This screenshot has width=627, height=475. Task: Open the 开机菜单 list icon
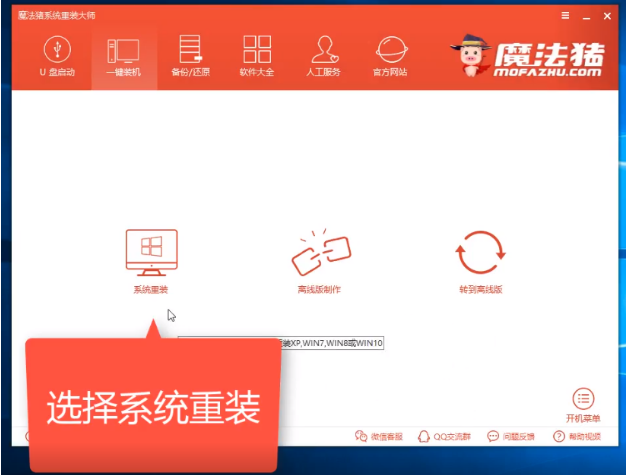click(x=583, y=398)
